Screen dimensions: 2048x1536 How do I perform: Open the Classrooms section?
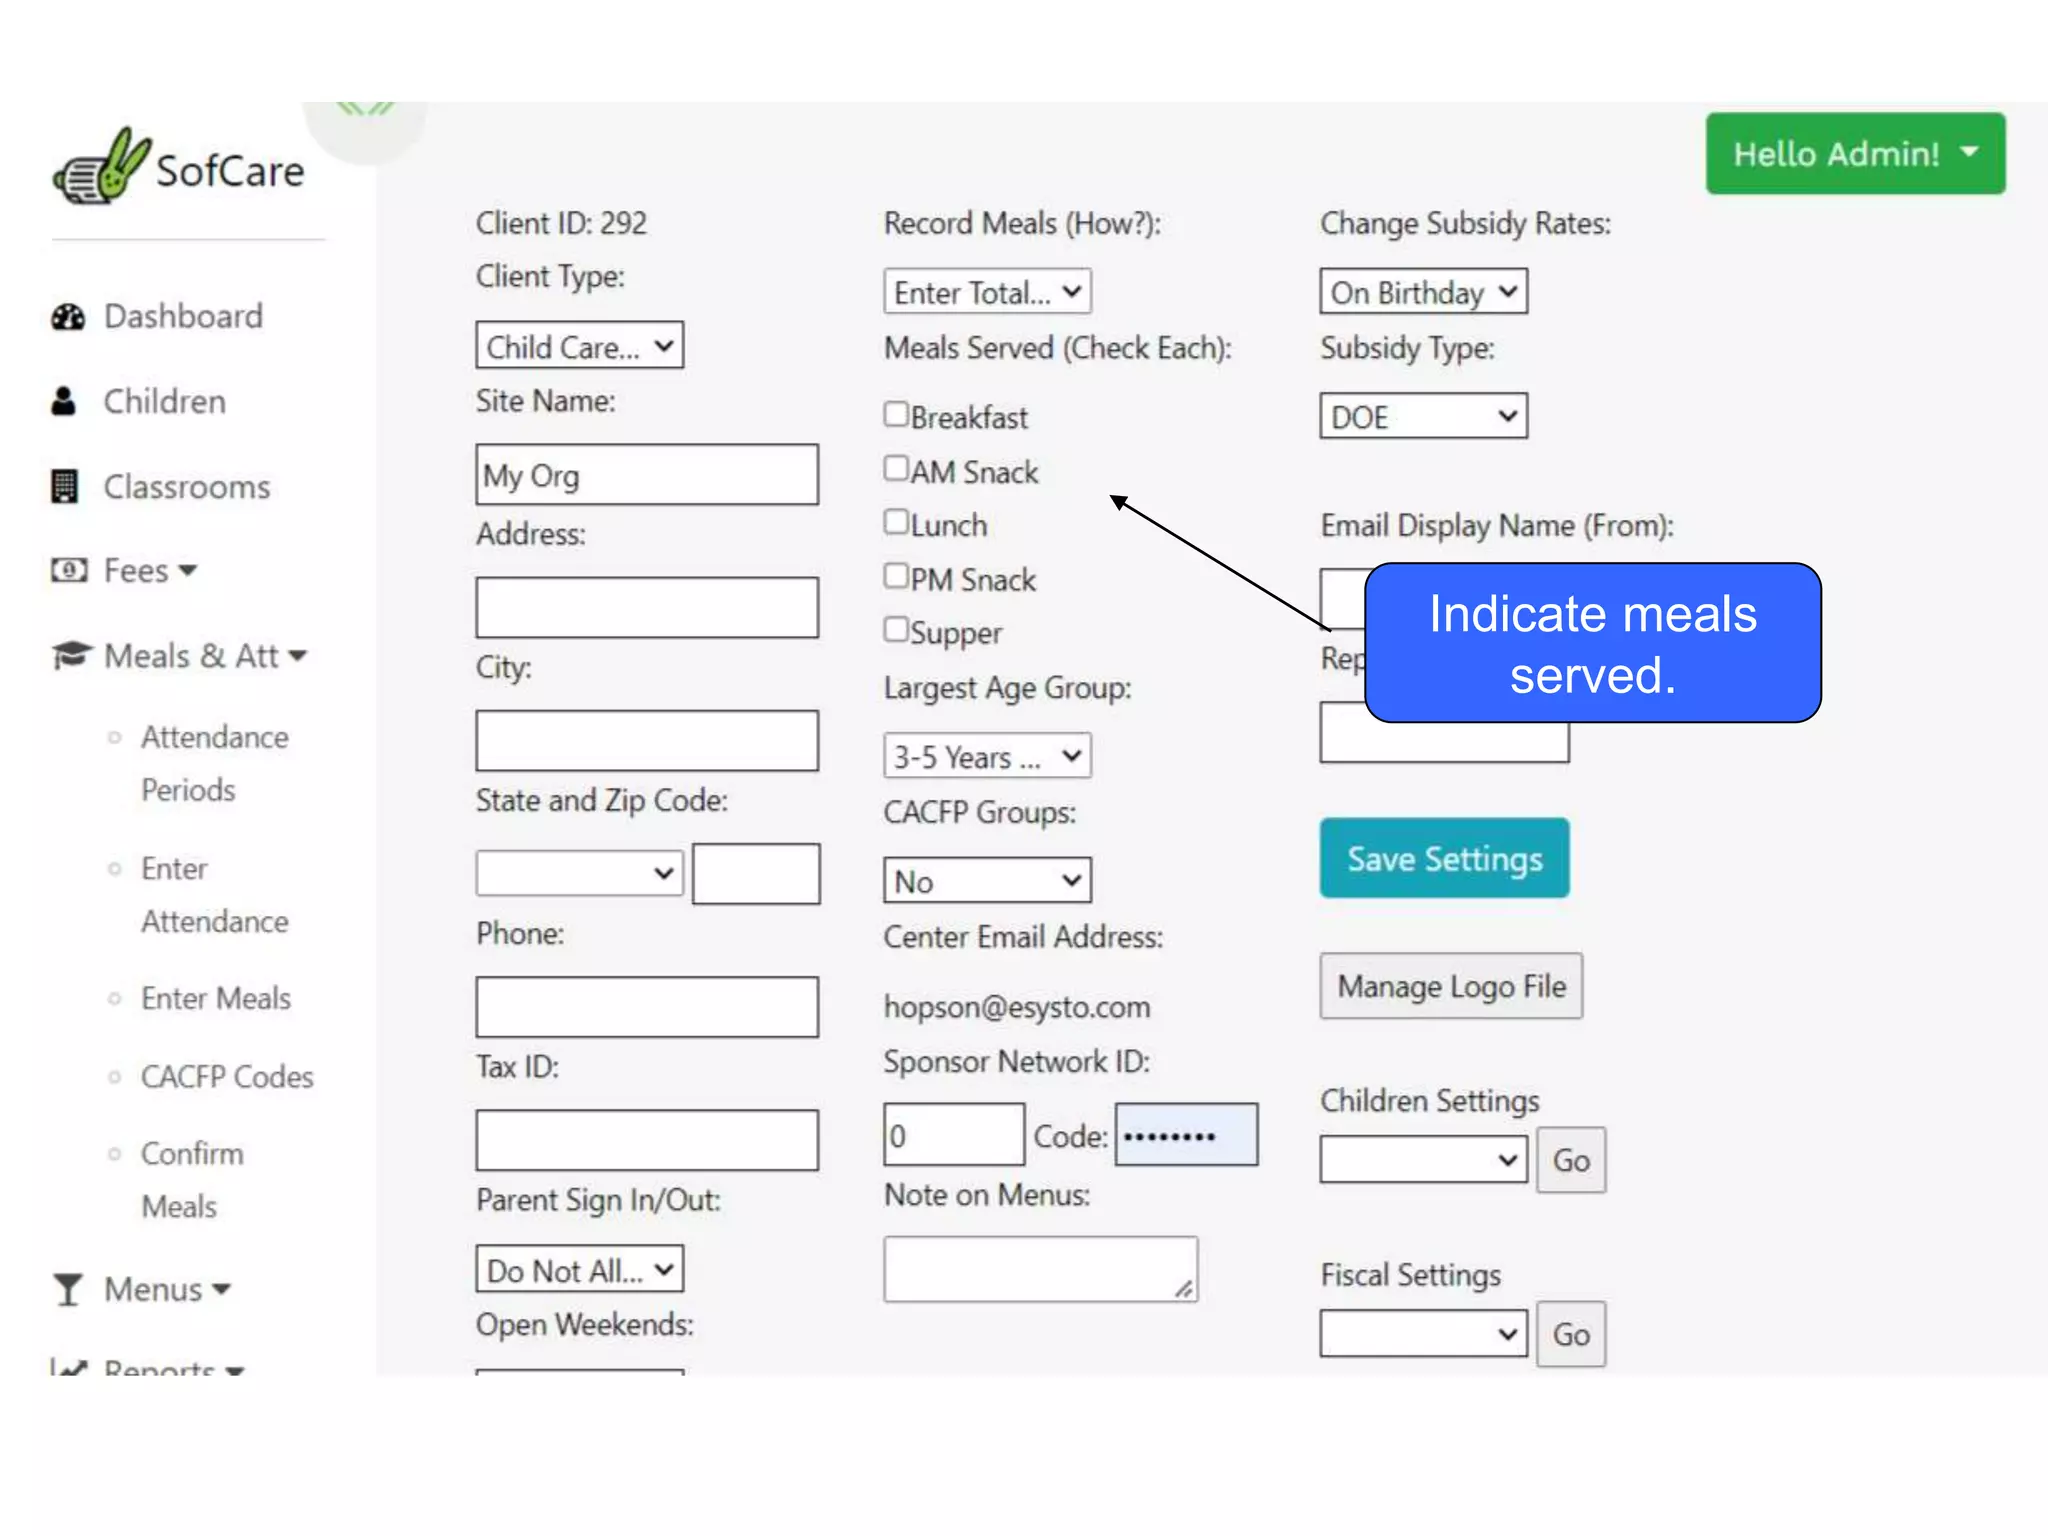point(187,487)
